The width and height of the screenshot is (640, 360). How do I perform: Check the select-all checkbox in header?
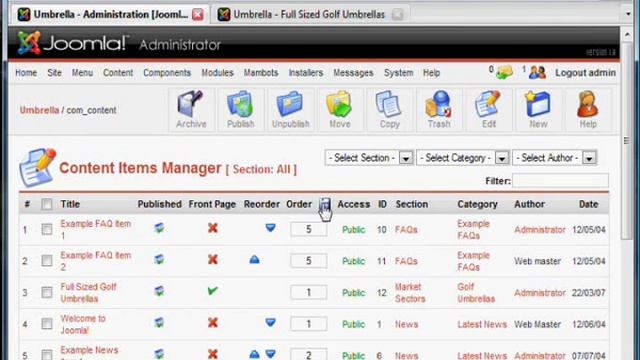point(47,204)
